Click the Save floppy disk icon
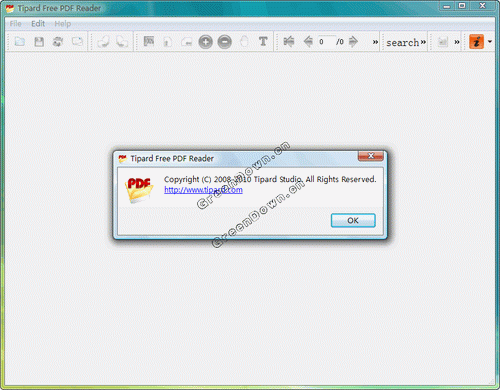 [x=39, y=42]
